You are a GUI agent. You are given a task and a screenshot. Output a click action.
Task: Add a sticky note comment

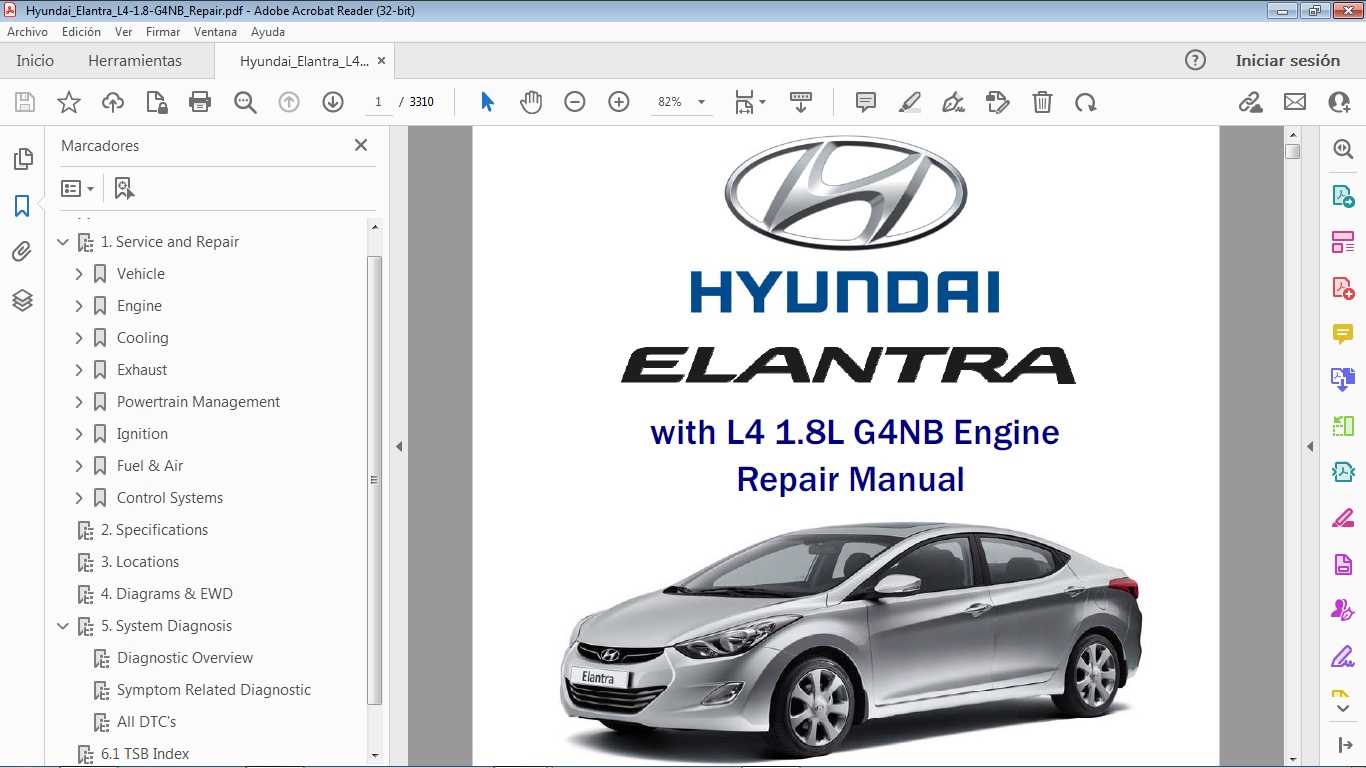point(866,102)
